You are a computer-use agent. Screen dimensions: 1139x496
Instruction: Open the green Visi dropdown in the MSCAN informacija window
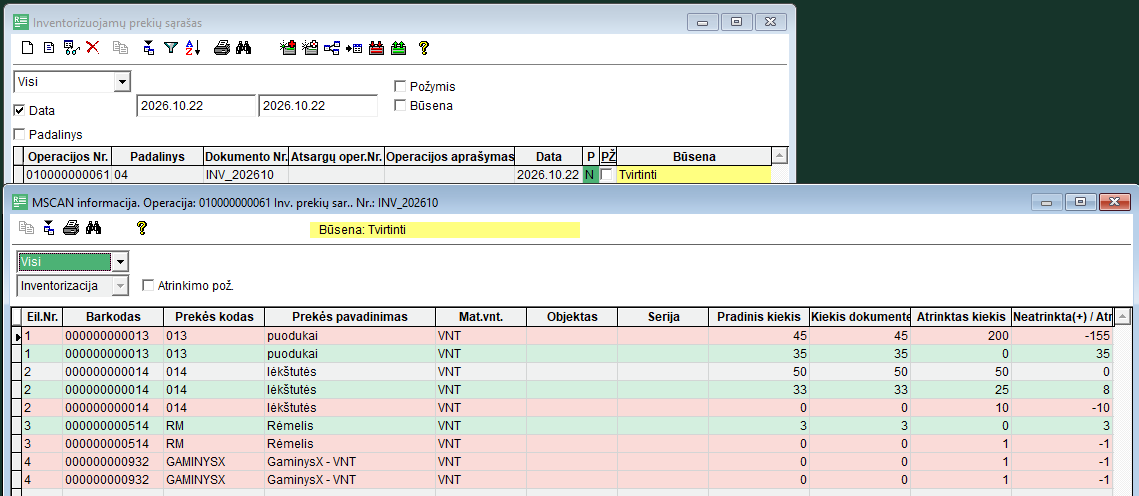click(x=121, y=261)
